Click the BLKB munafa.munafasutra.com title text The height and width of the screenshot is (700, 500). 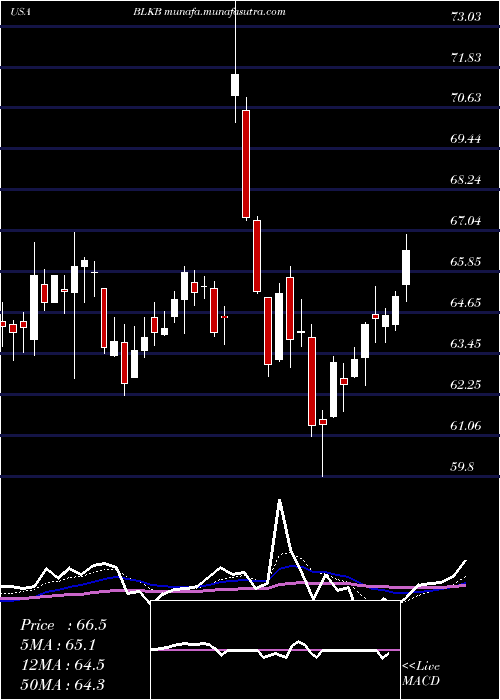pyautogui.click(x=209, y=12)
